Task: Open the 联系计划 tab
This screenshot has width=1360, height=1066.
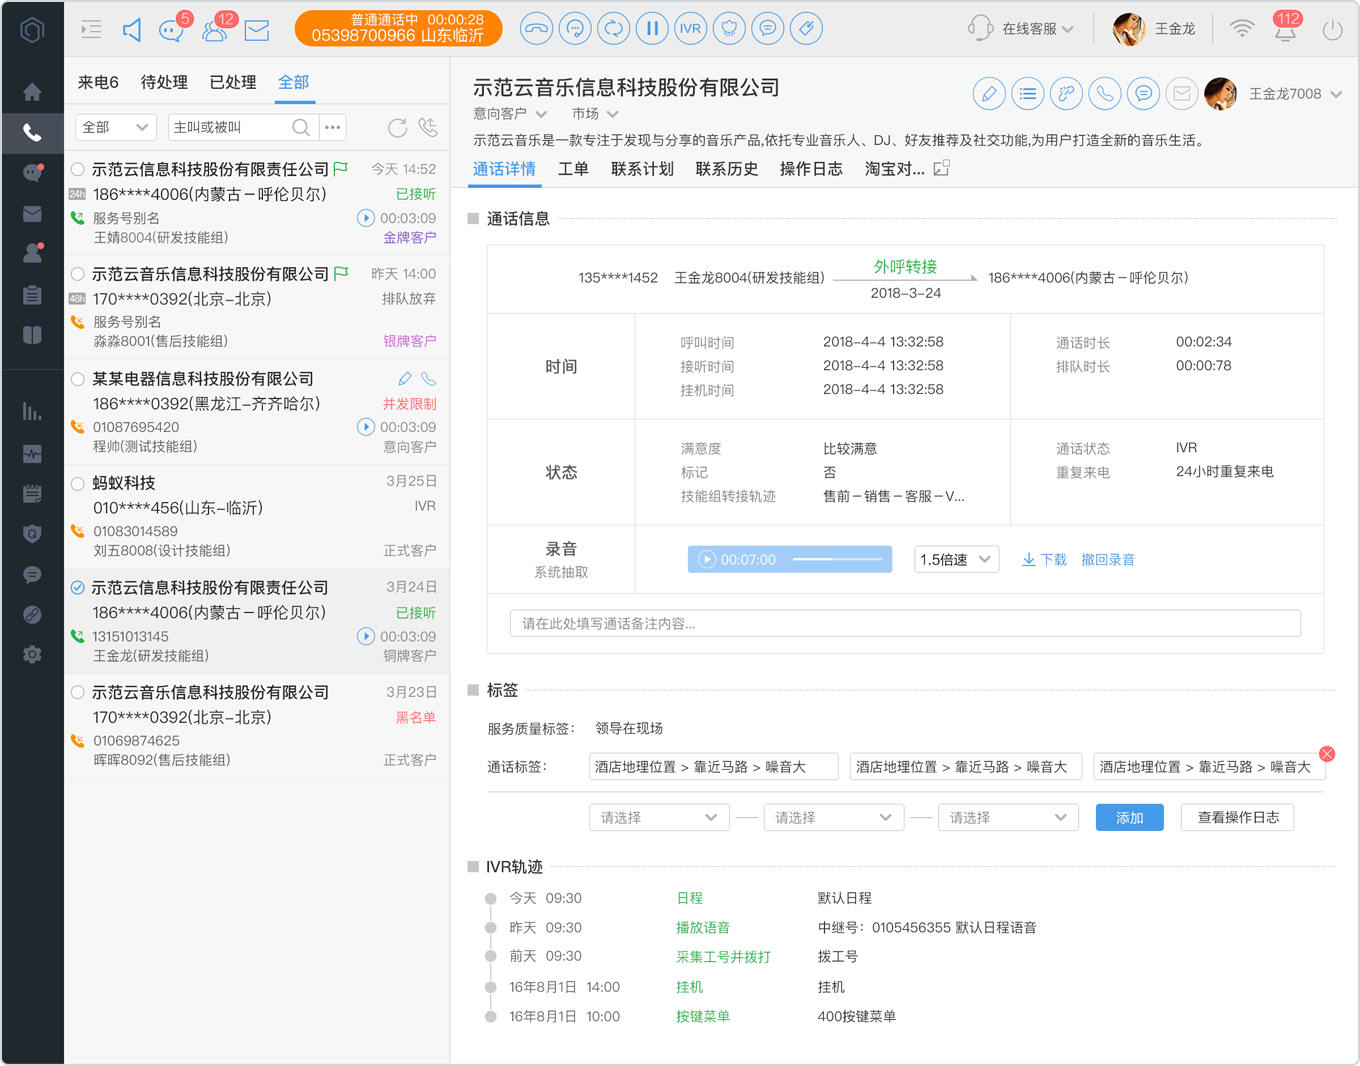Action: click(x=642, y=169)
